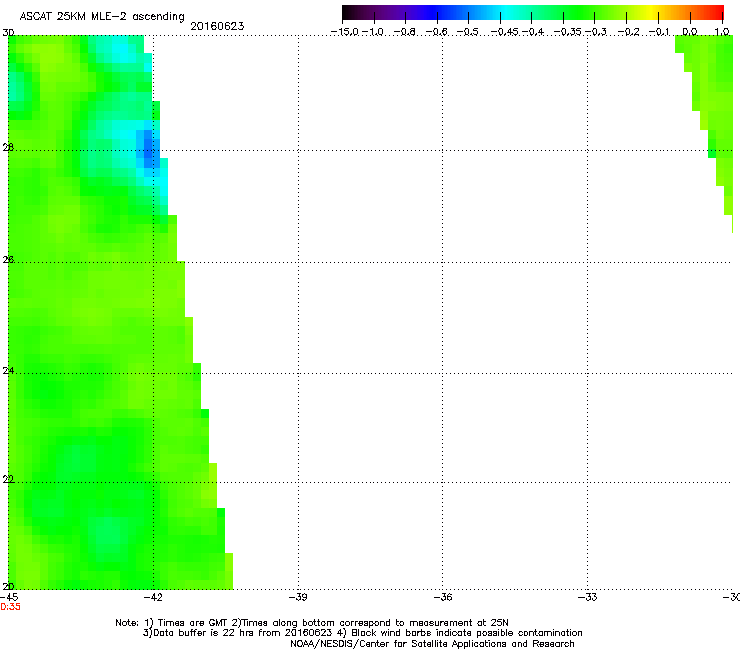
Task: Click the colorbar label -0.45
Action: (x=505, y=32)
